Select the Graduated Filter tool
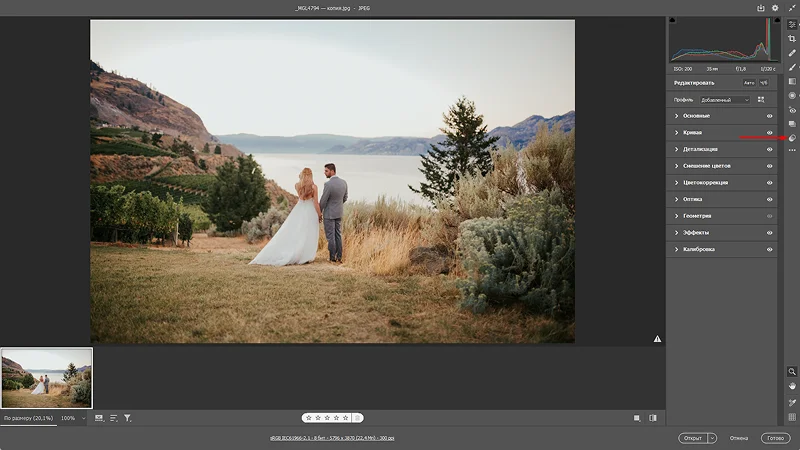This screenshot has width=800, height=450. [x=792, y=81]
